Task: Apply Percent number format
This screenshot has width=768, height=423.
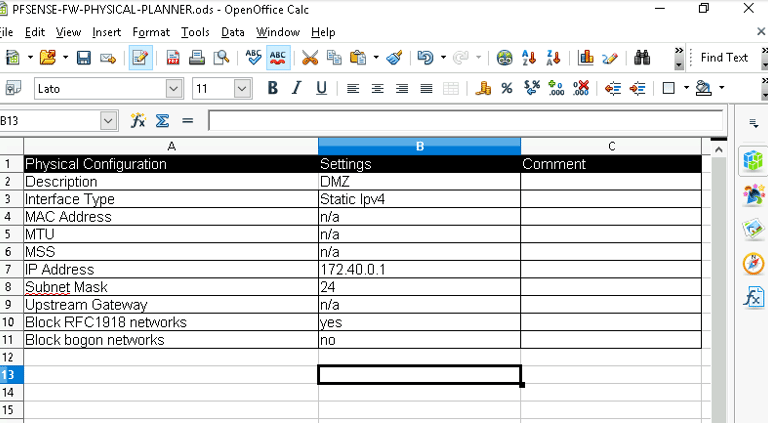Action: point(507,89)
